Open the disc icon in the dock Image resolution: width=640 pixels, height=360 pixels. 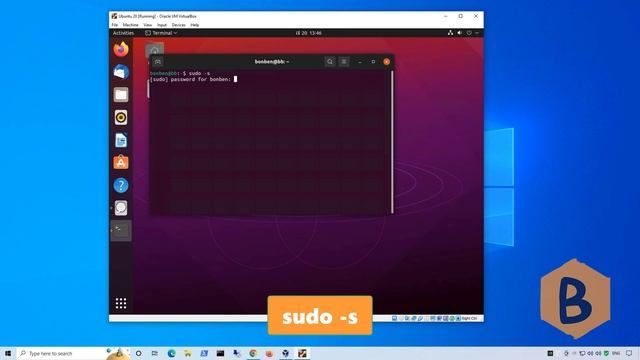click(x=121, y=208)
